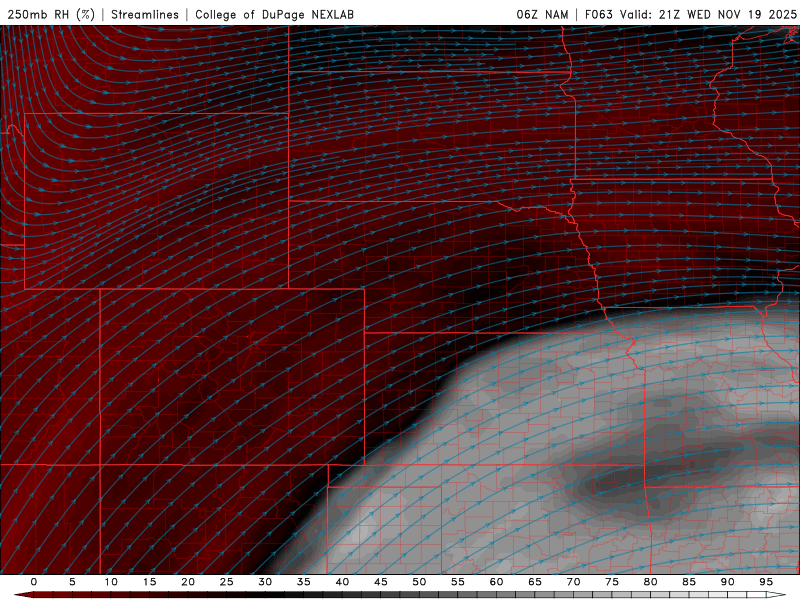Click the '25' colorbar scale label
This screenshot has width=800, height=600.
227,582
